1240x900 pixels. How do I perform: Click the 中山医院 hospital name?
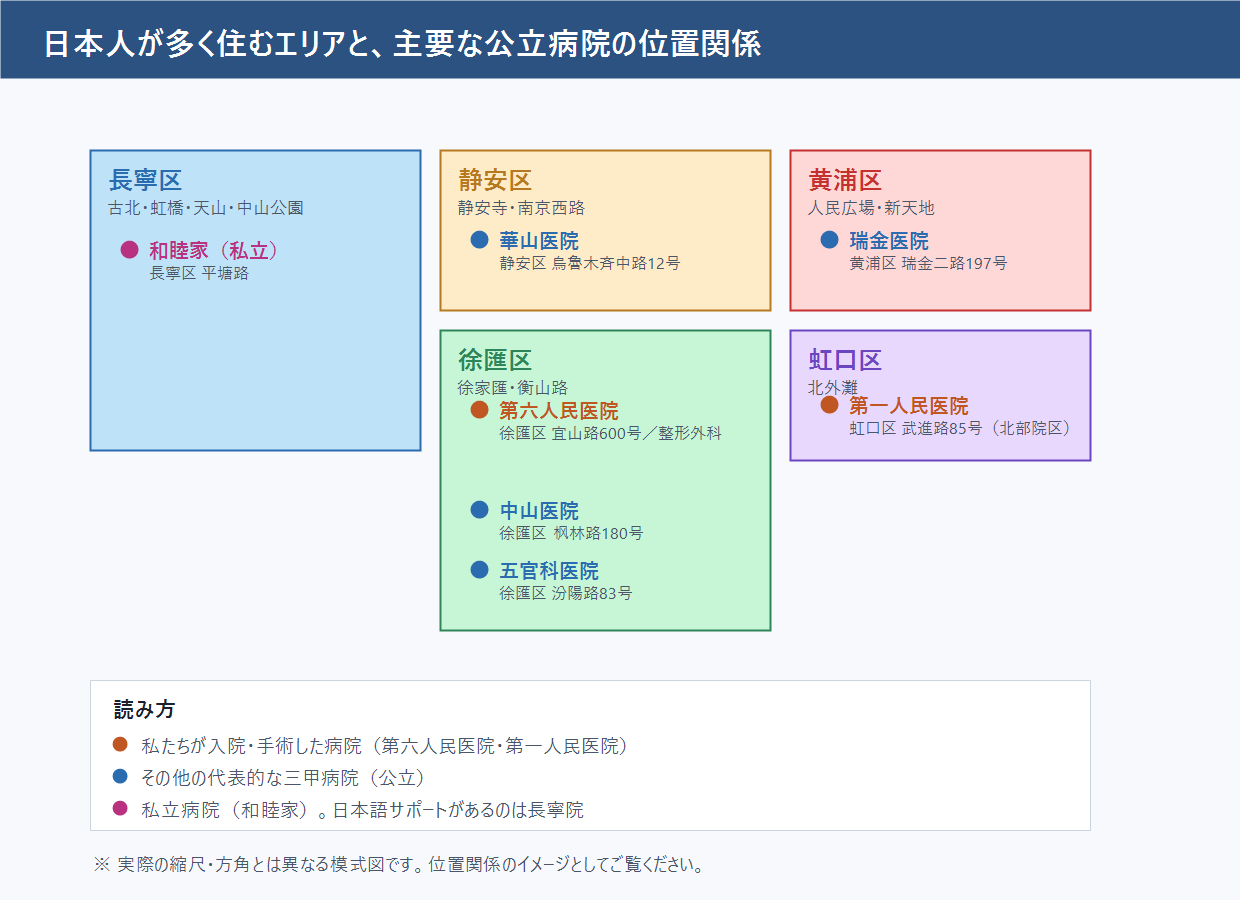tap(539, 511)
